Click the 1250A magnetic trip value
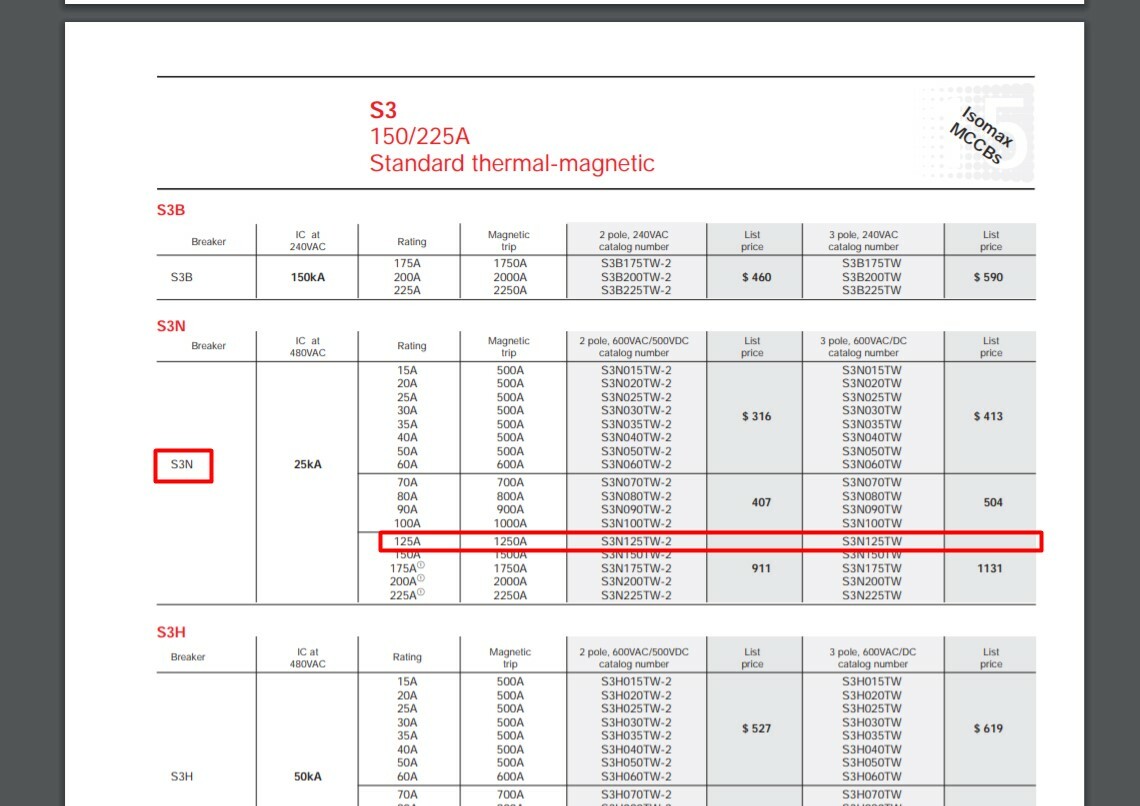 pos(510,541)
